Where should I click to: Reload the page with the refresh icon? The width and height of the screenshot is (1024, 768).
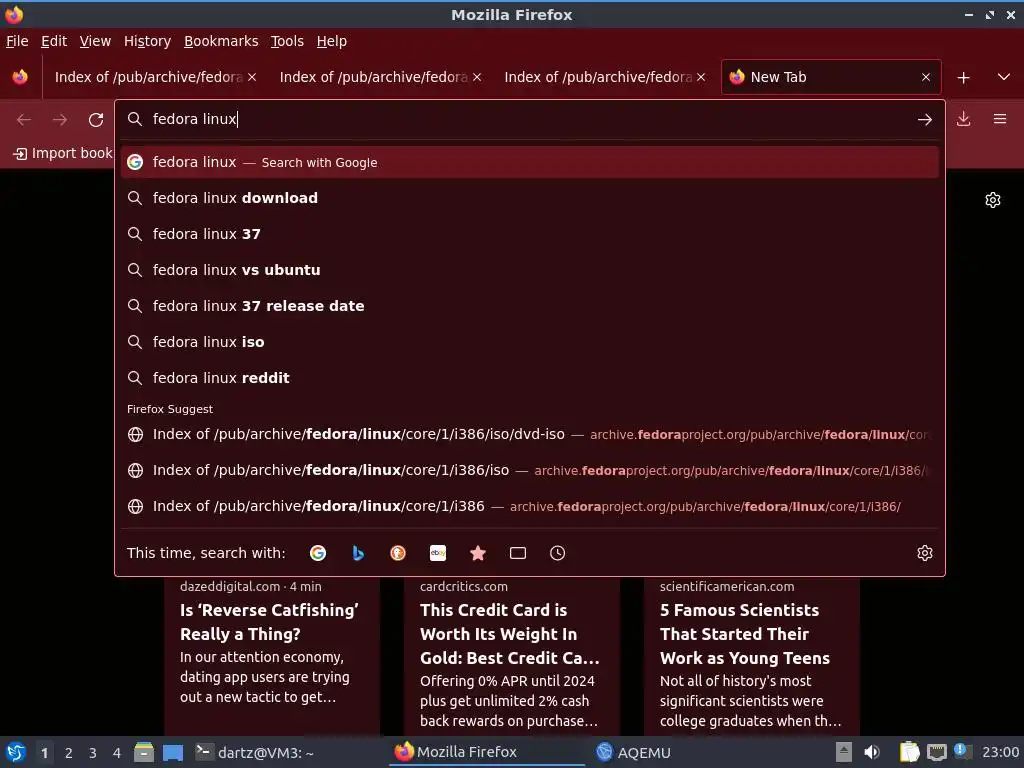click(96, 120)
